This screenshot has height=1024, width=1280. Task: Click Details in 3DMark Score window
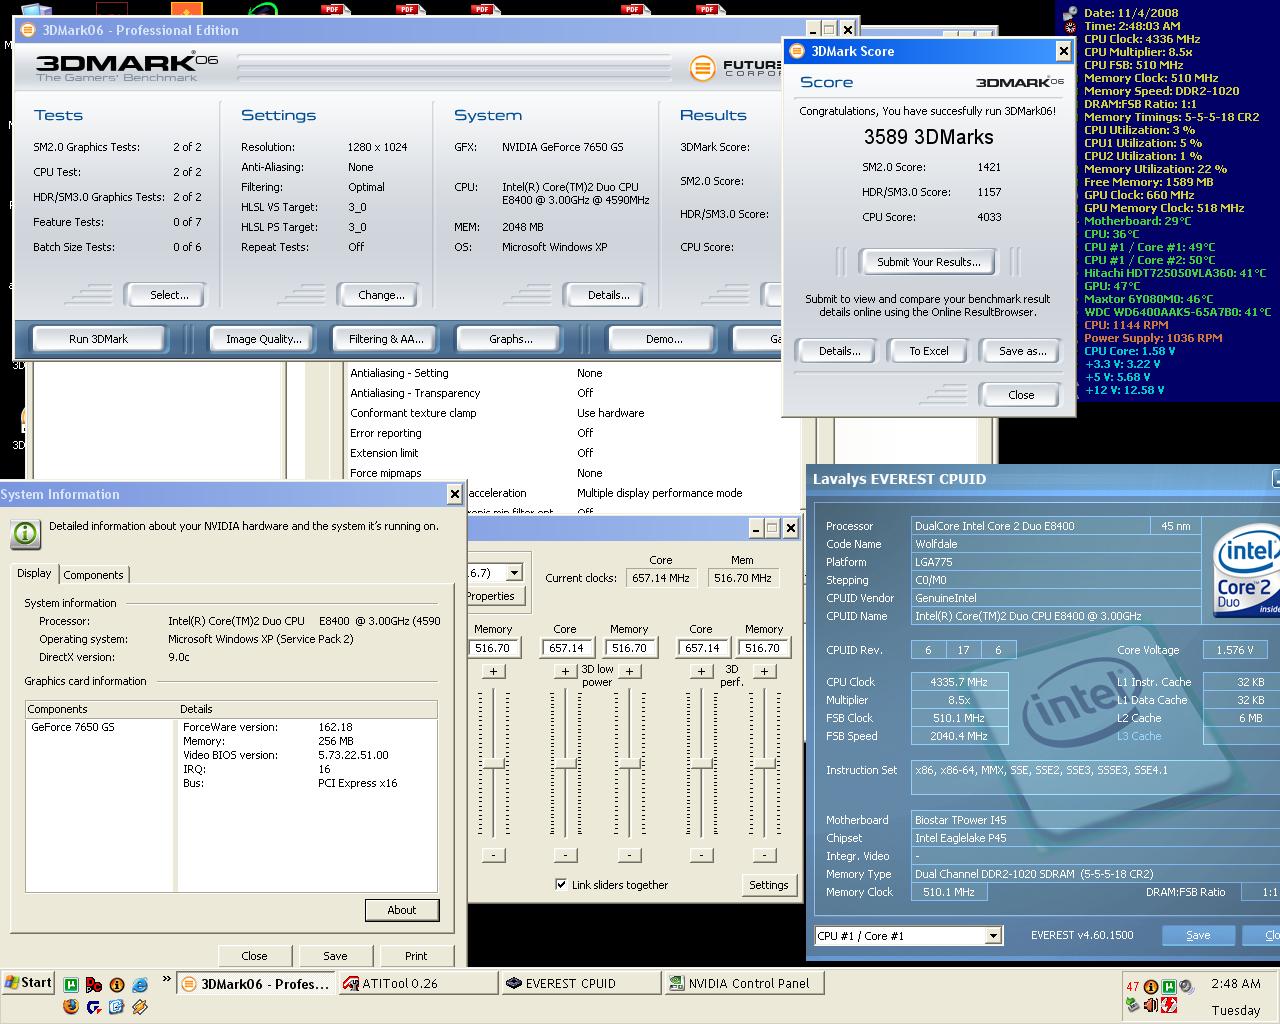[x=839, y=351]
